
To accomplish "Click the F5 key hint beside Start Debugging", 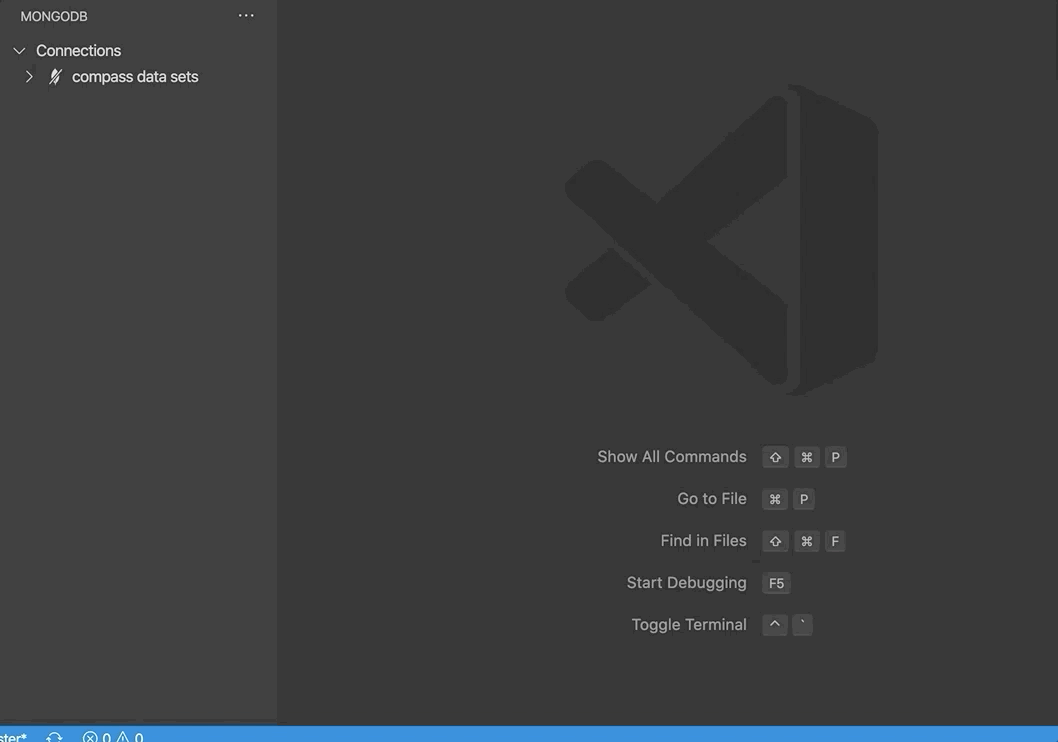I will click(x=777, y=583).
